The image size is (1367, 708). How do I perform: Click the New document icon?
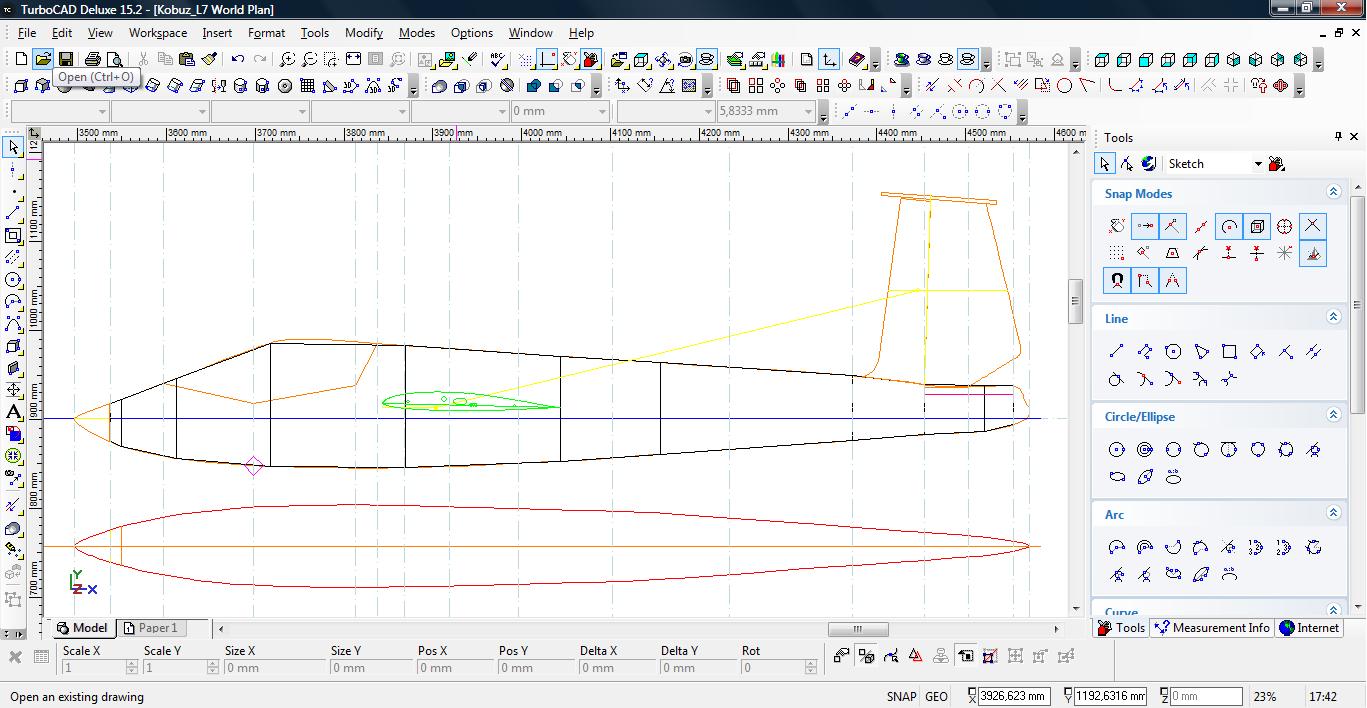22,60
